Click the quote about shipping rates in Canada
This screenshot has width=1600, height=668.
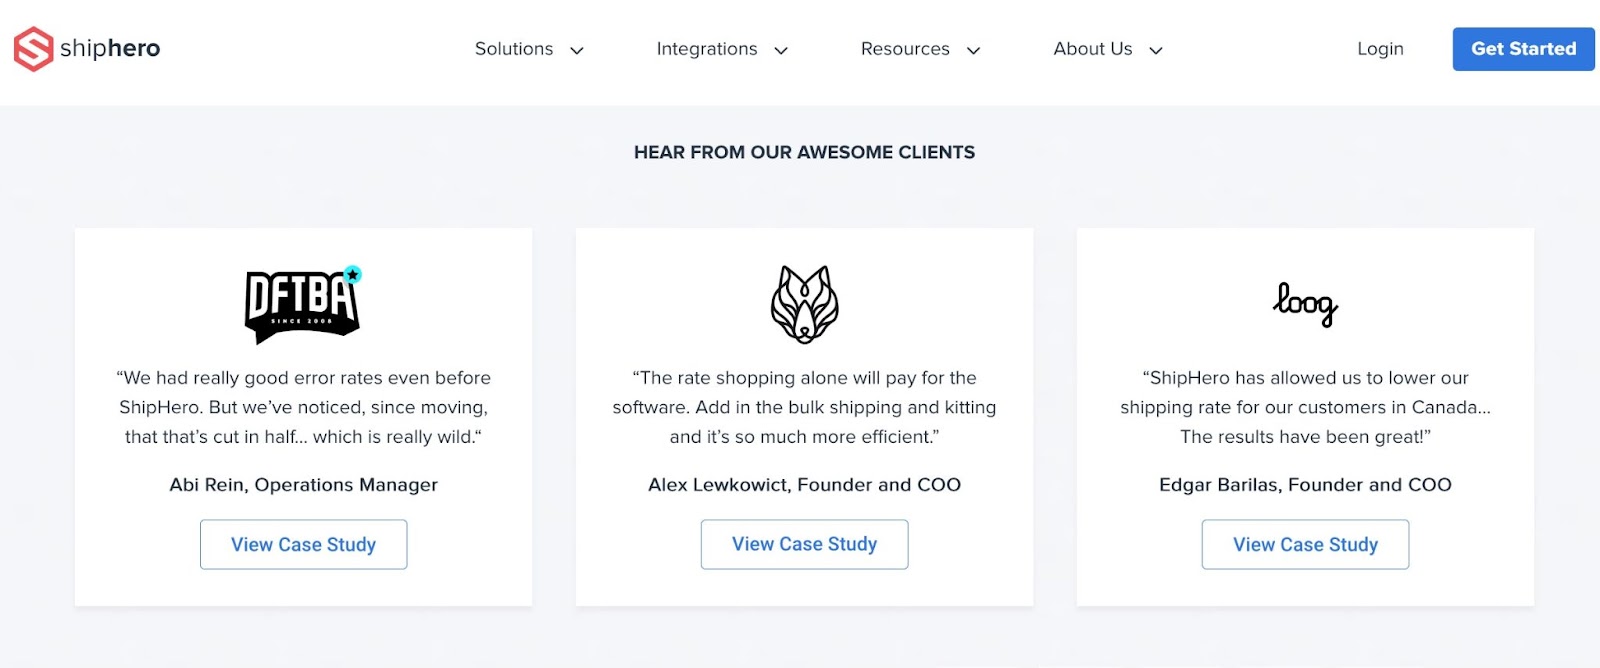pyautogui.click(x=1305, y=407)
